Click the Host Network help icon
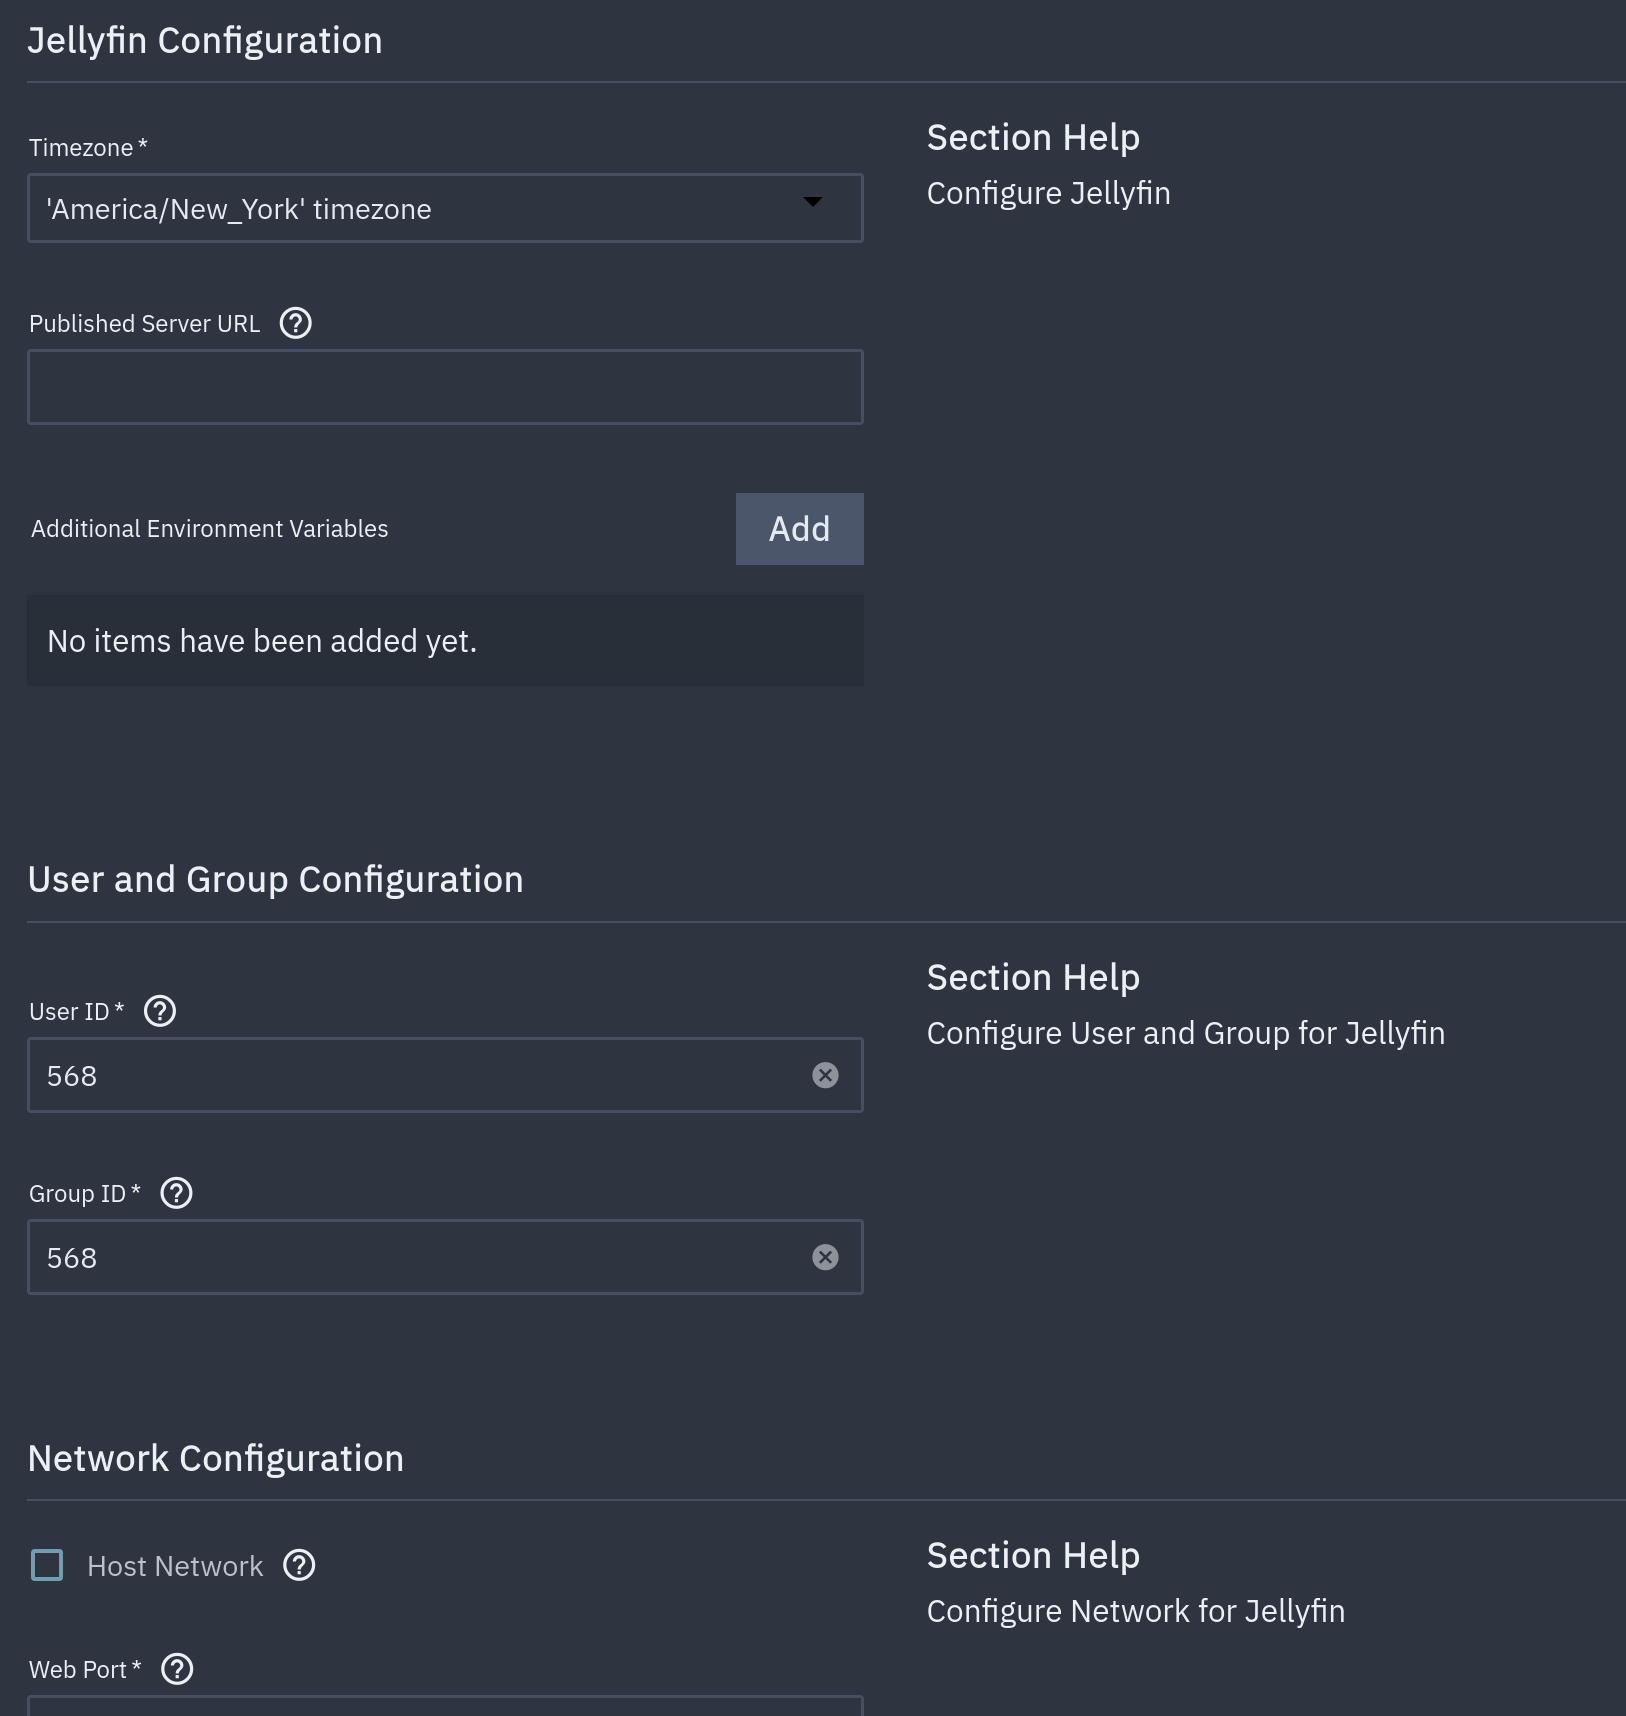The image size is (1626, 1716). coord(299,1565)
